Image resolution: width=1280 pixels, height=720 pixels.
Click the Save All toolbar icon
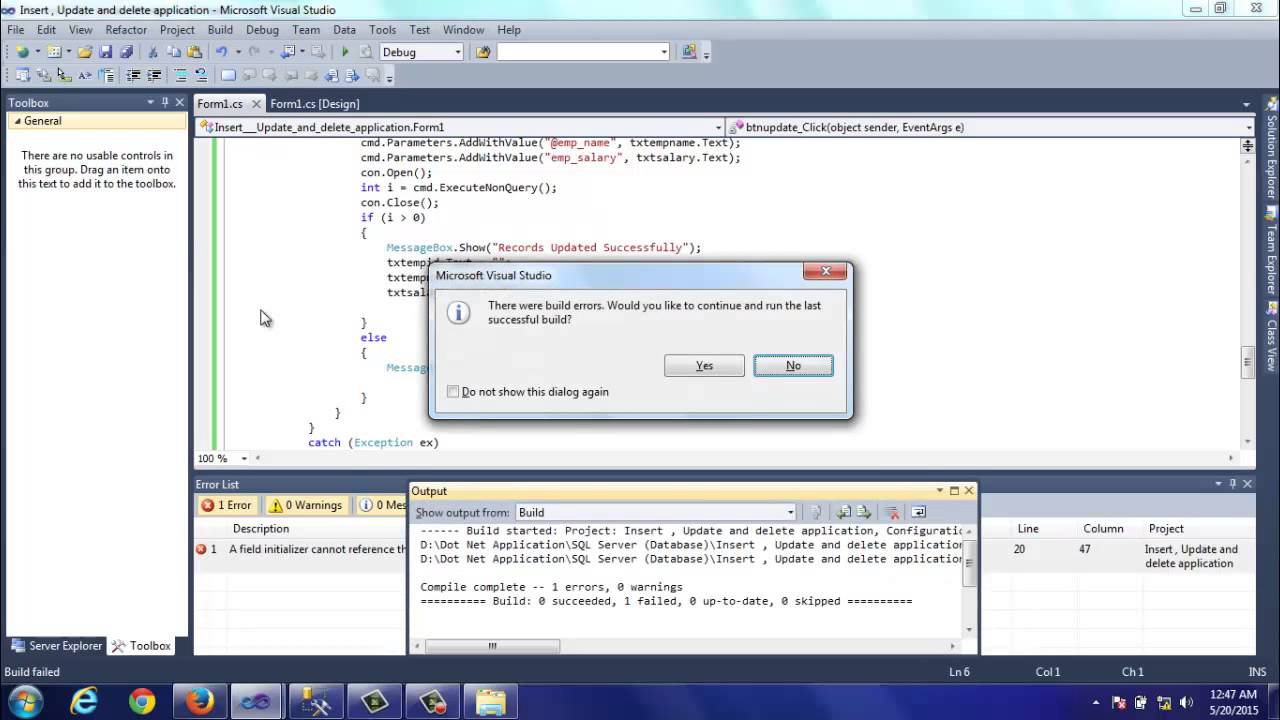coord(126,52)
